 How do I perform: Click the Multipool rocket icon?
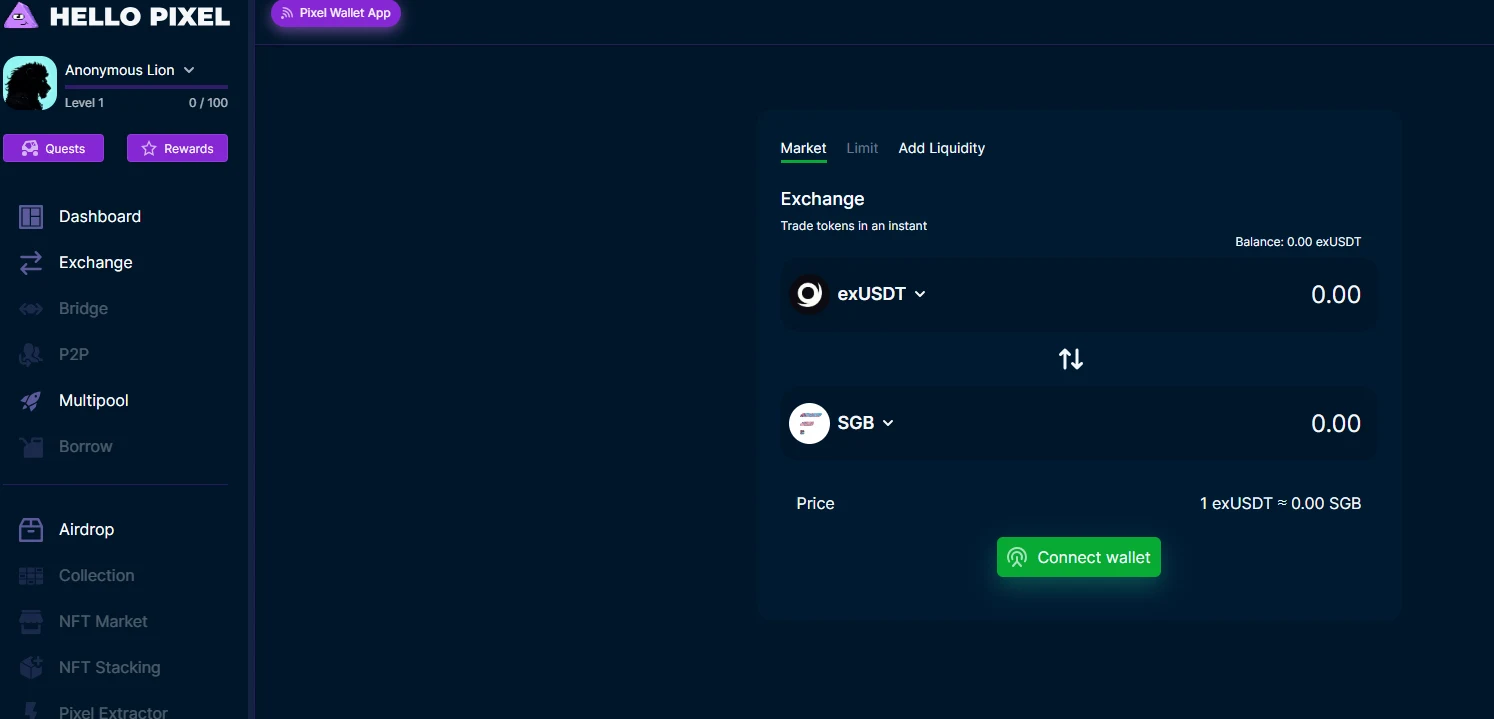(31, 400)
